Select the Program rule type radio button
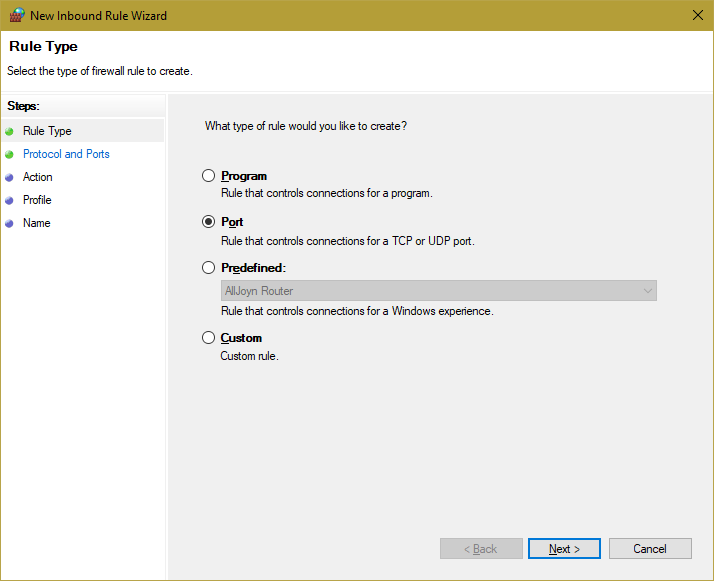 click(208, 176)
